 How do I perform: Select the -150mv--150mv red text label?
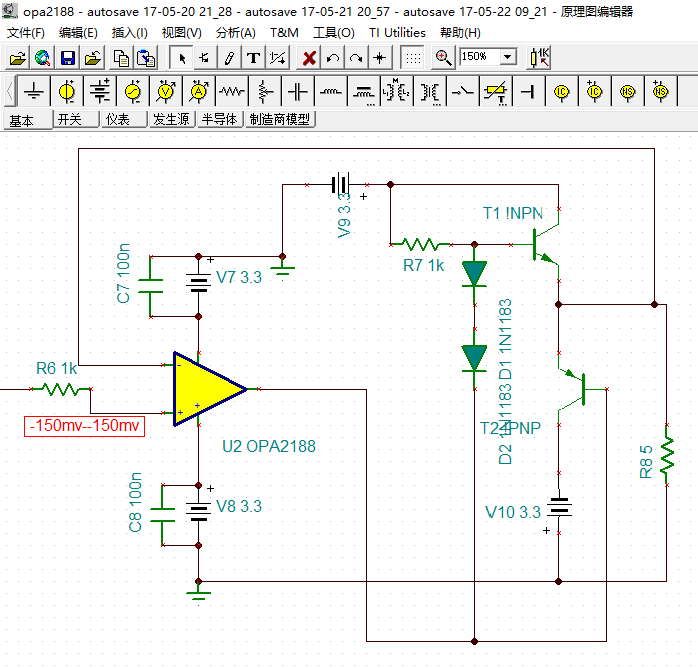[x=84, y=426]
